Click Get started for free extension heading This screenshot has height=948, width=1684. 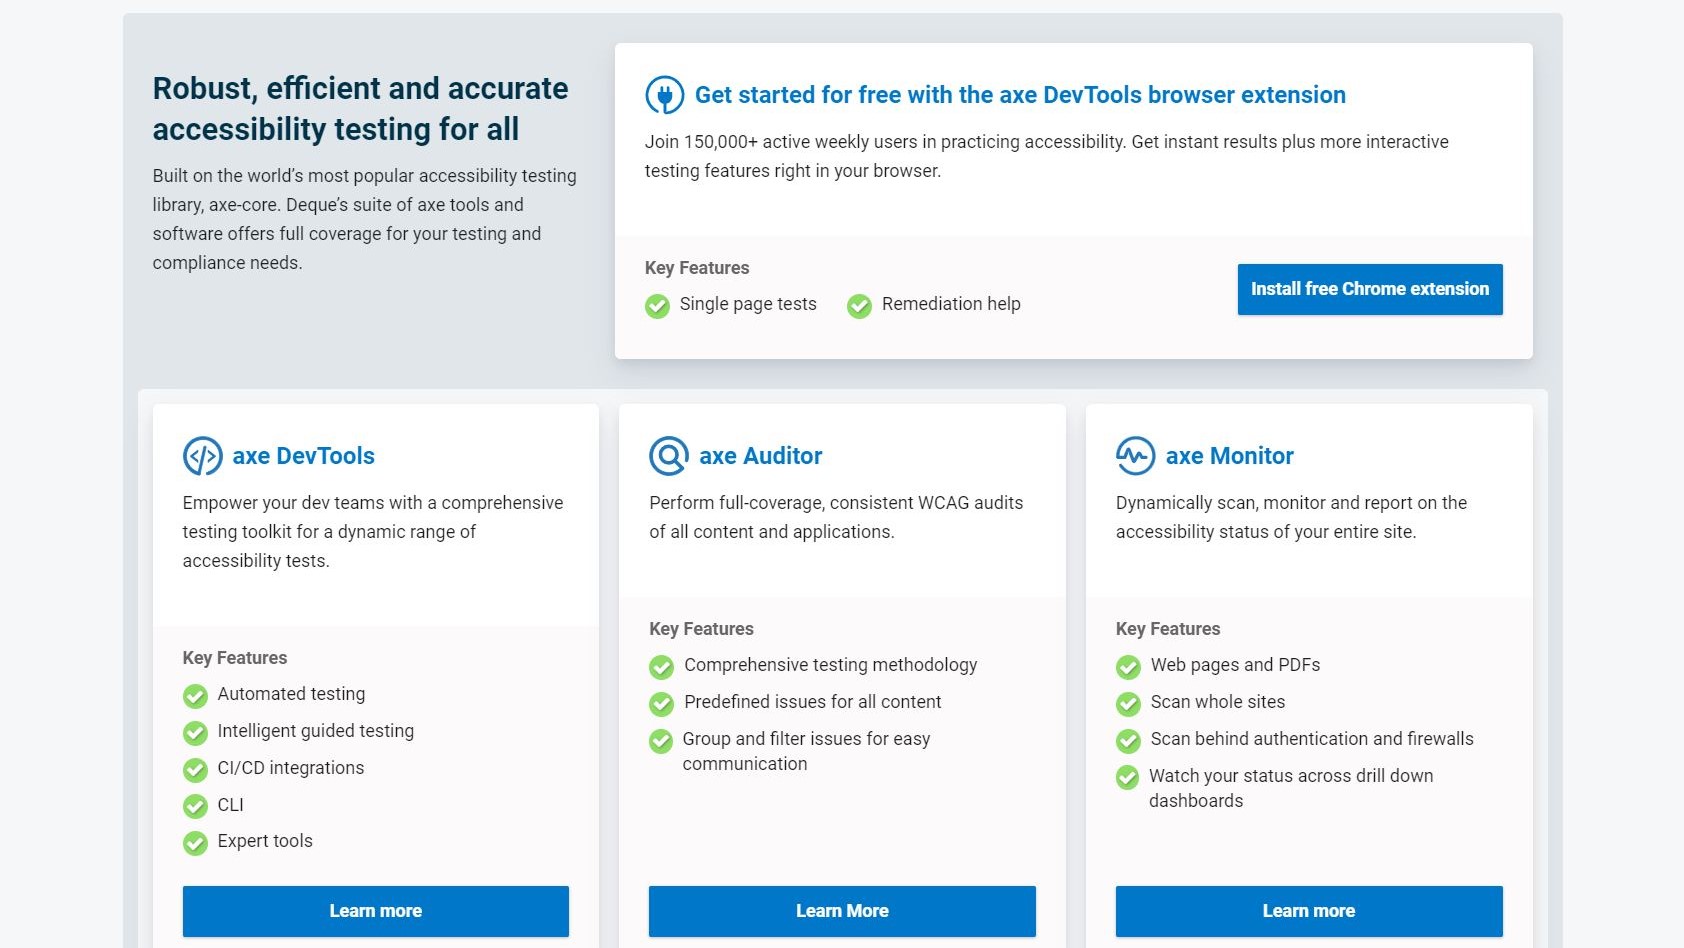pyautogui.click(x=1020, y=95)
